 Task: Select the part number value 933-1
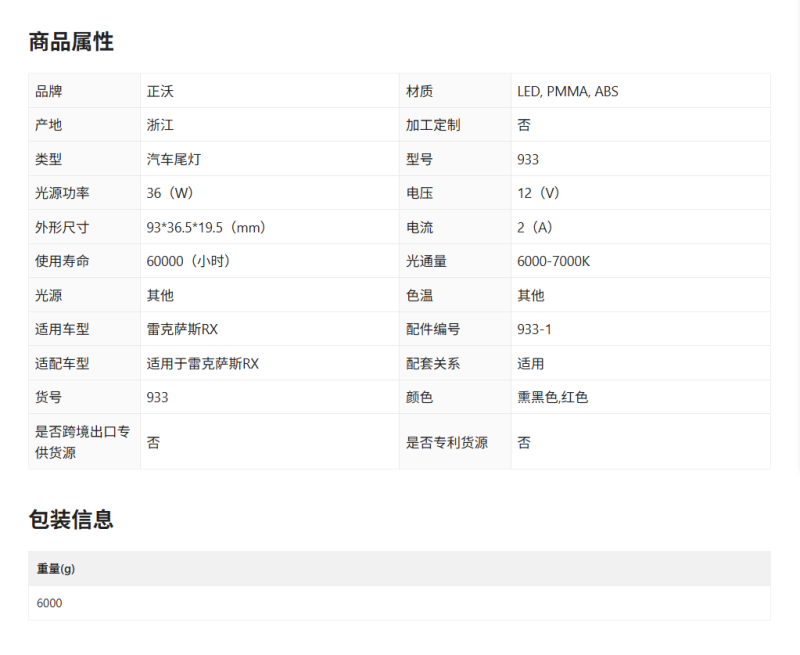[534, 330]
